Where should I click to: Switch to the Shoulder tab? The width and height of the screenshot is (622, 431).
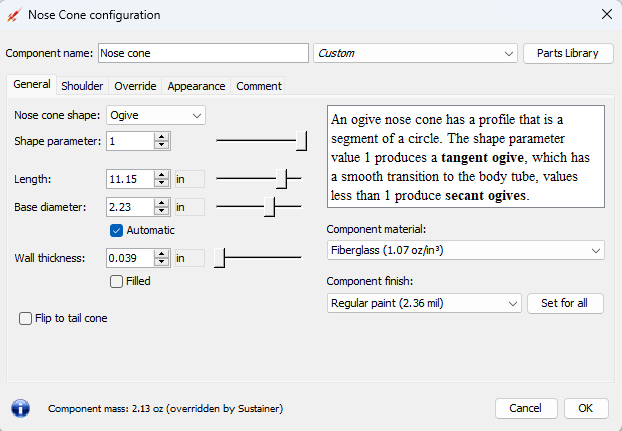coord(82,86)
